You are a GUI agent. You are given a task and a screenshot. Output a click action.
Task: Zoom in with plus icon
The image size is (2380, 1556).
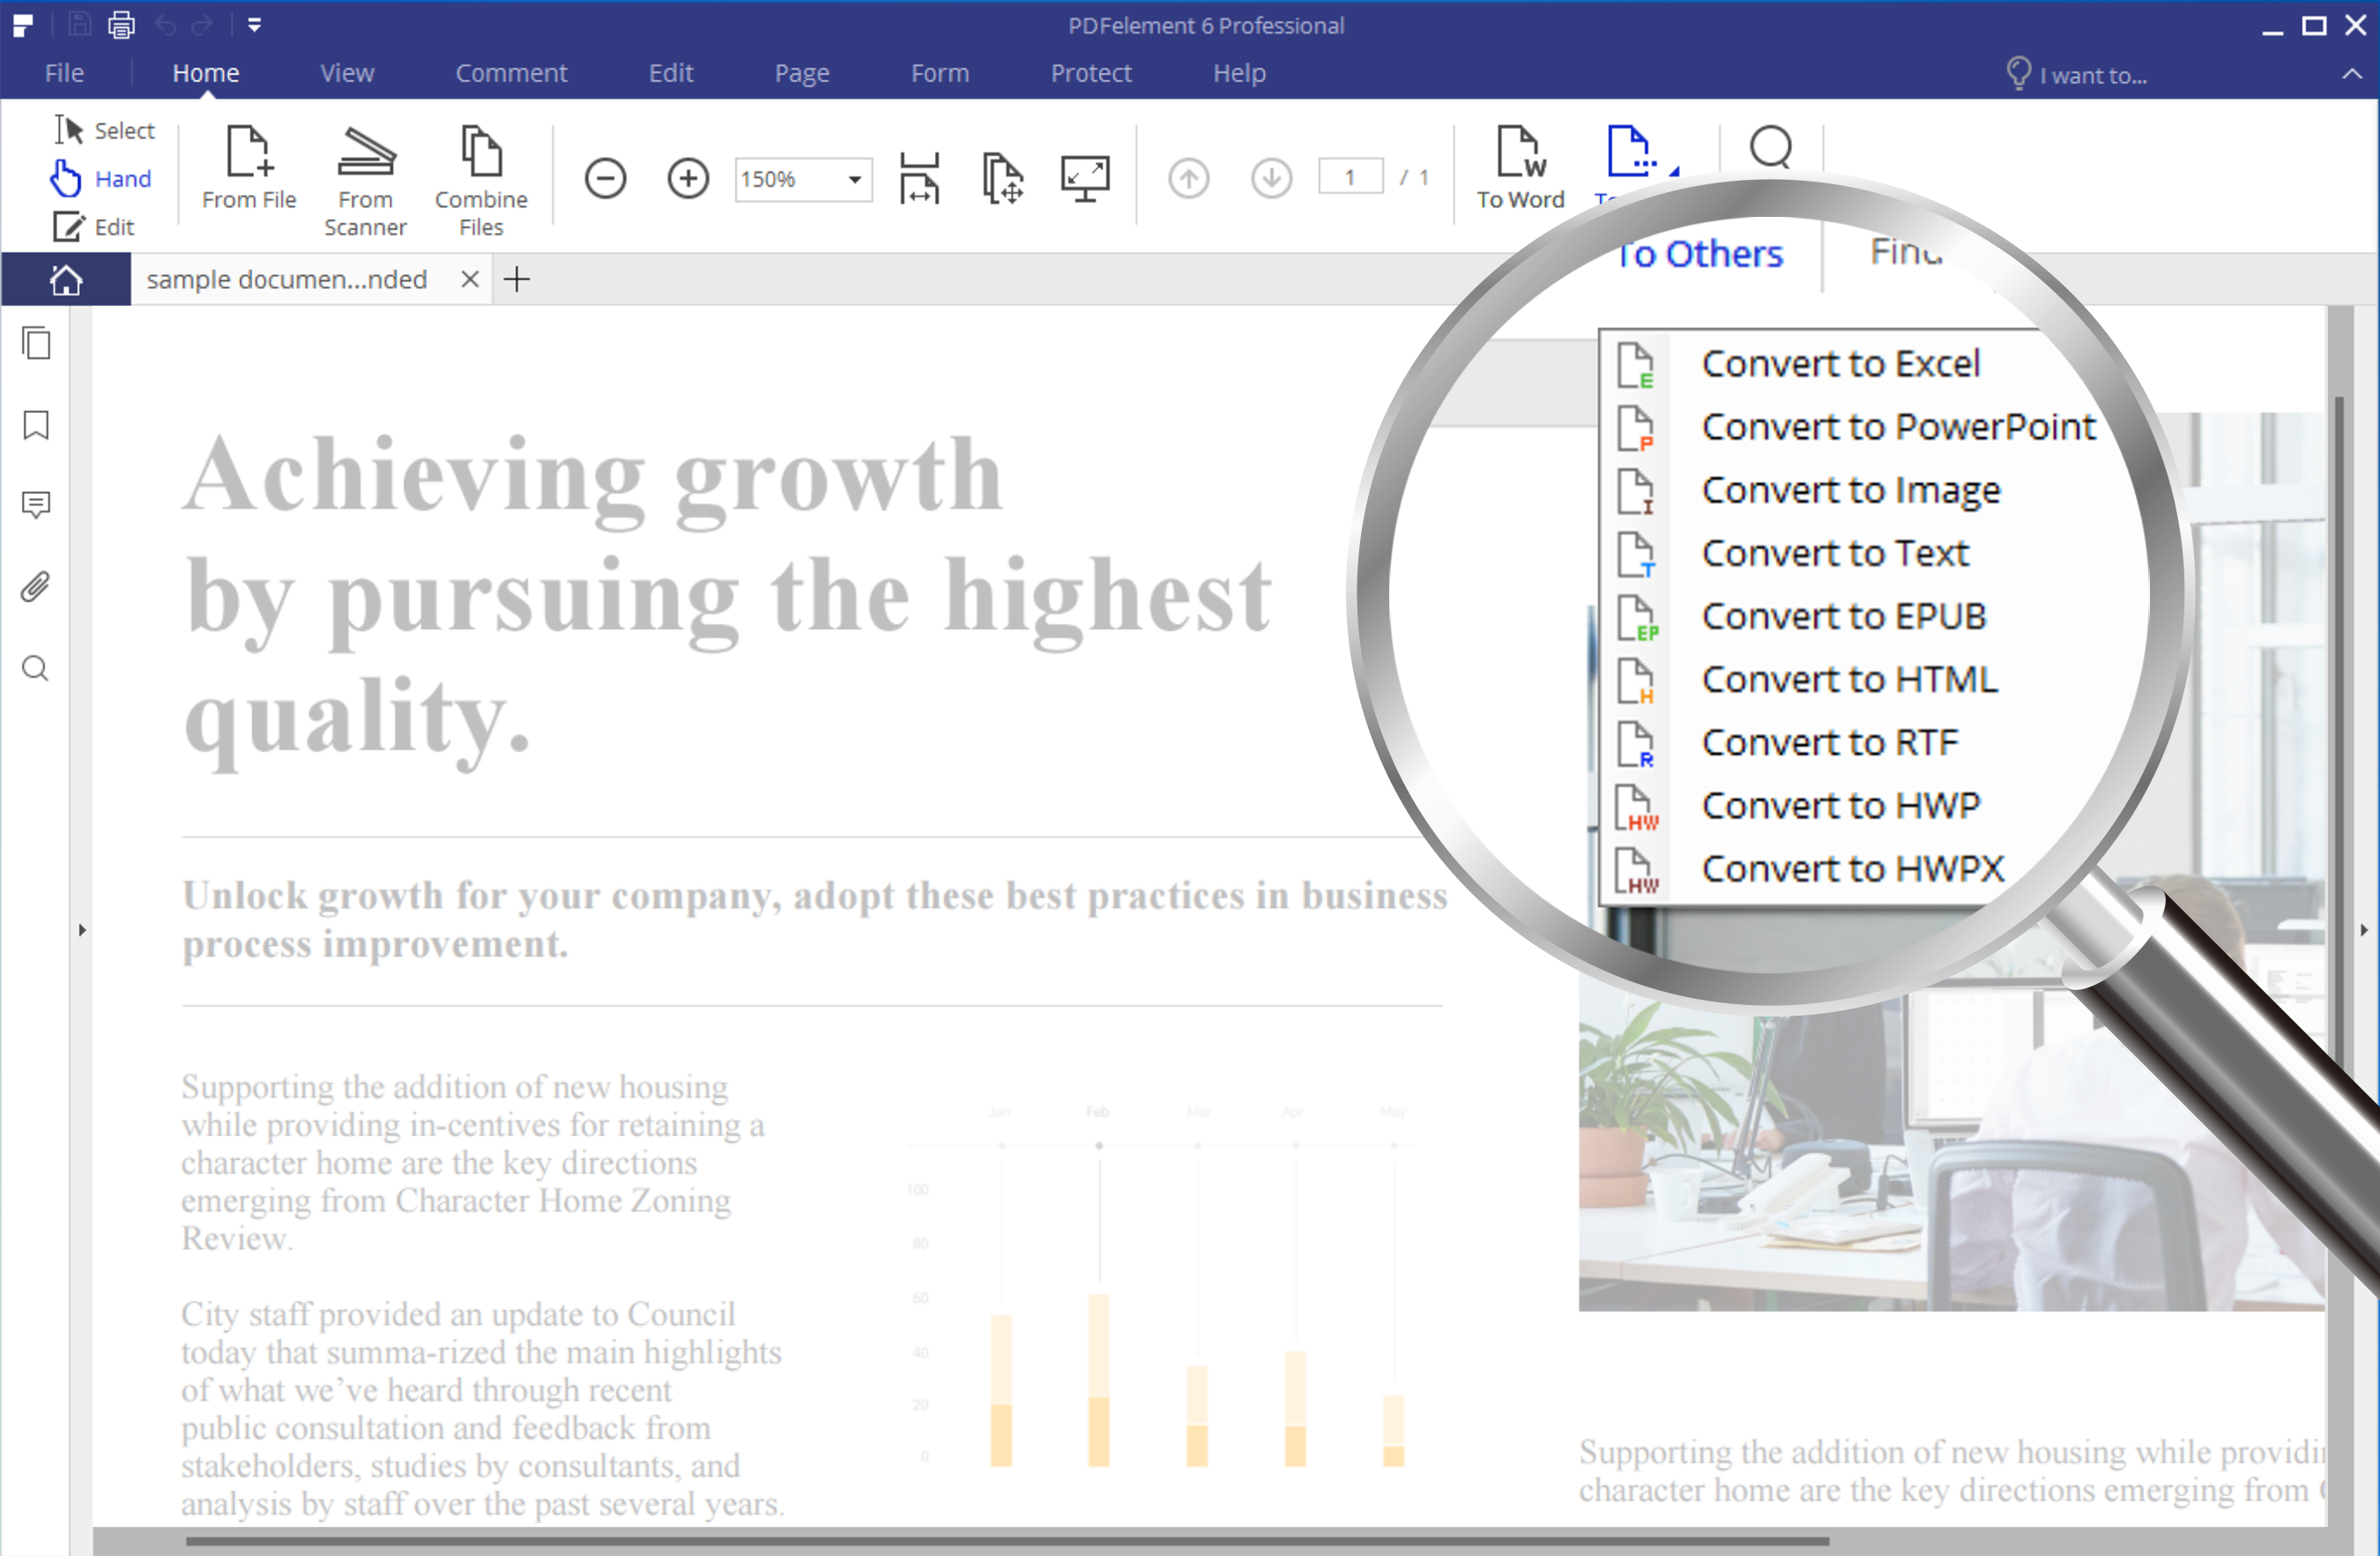pyautogui.click(x=688, y=178)
